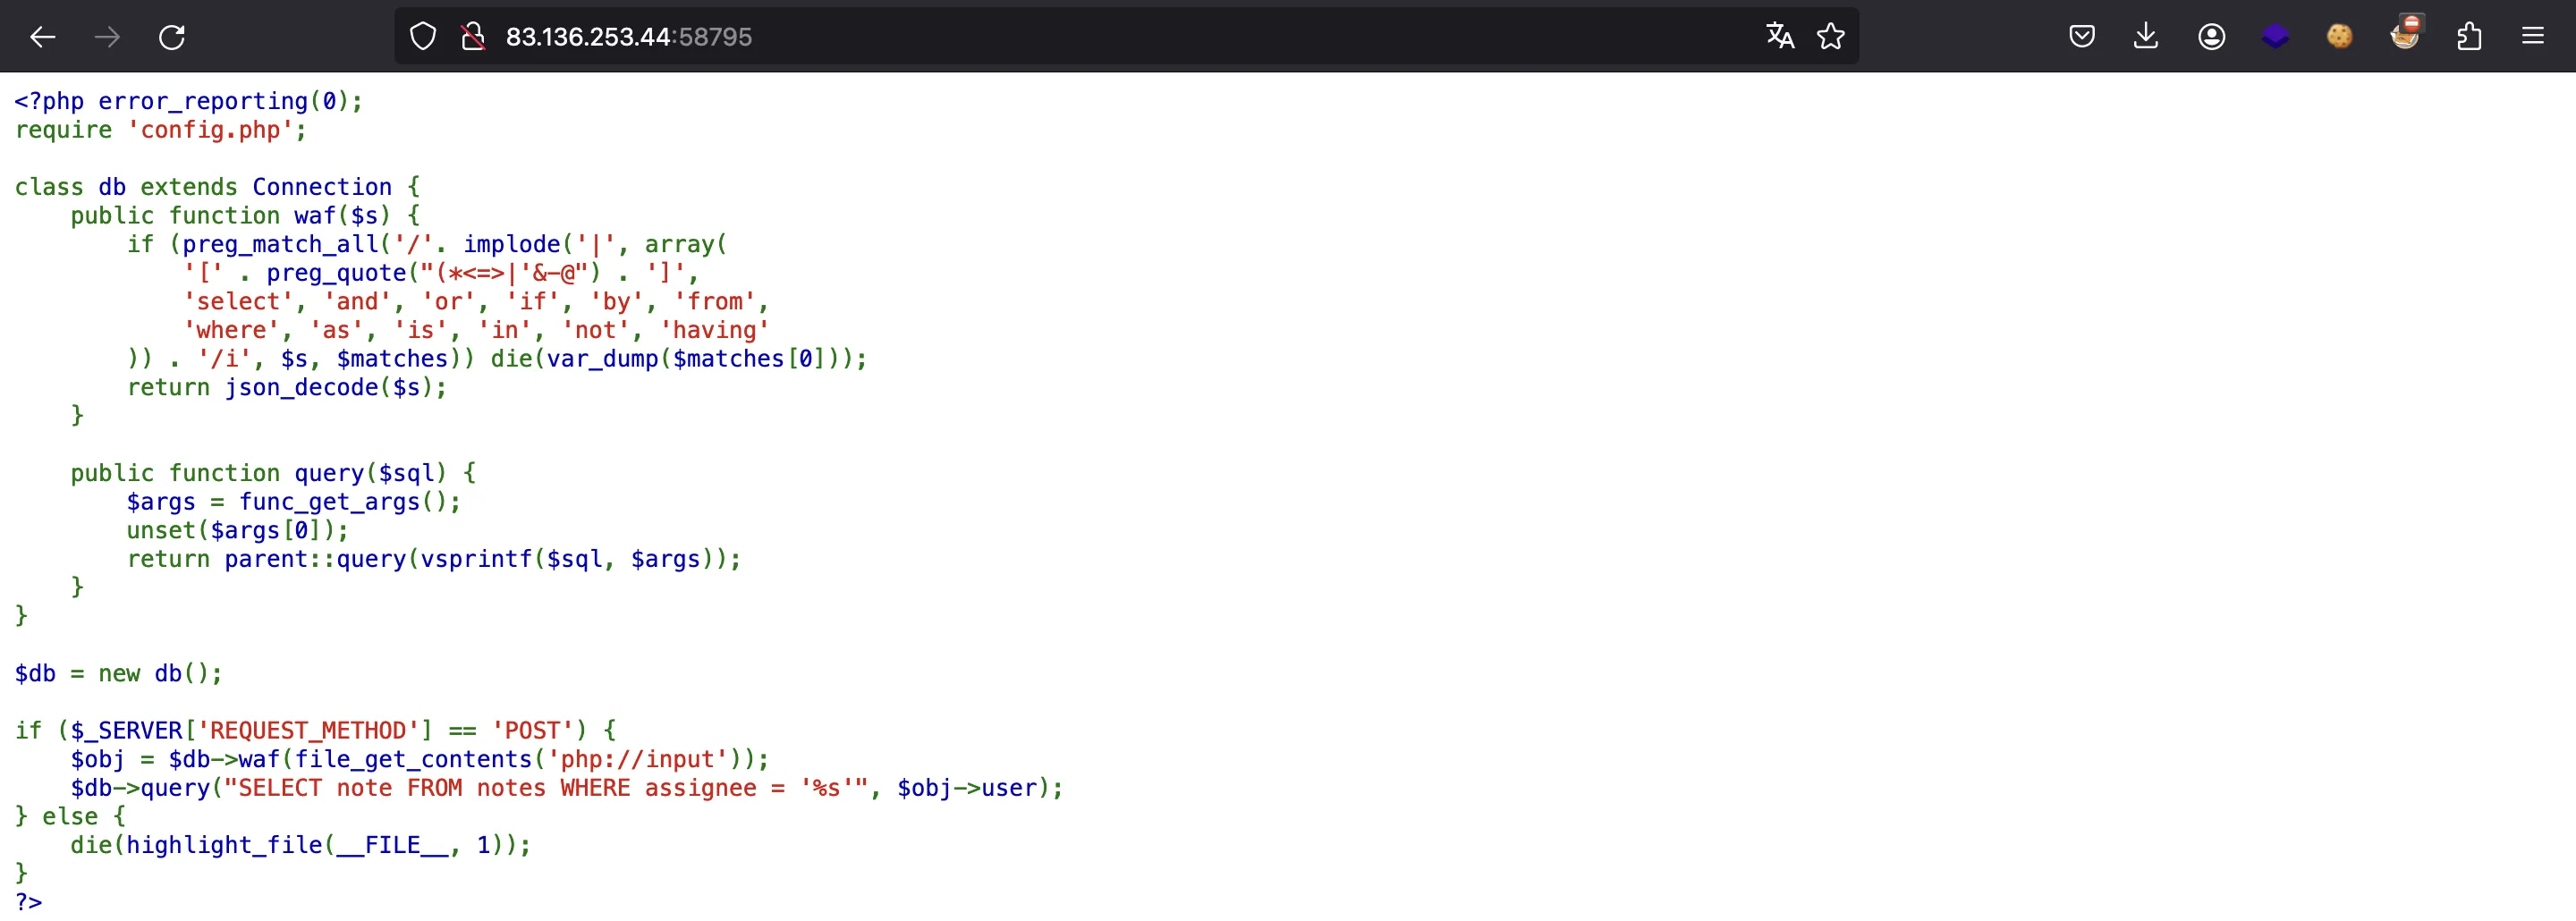
Task: Save page to Pocket
Action: click(x=2082, y=37)
